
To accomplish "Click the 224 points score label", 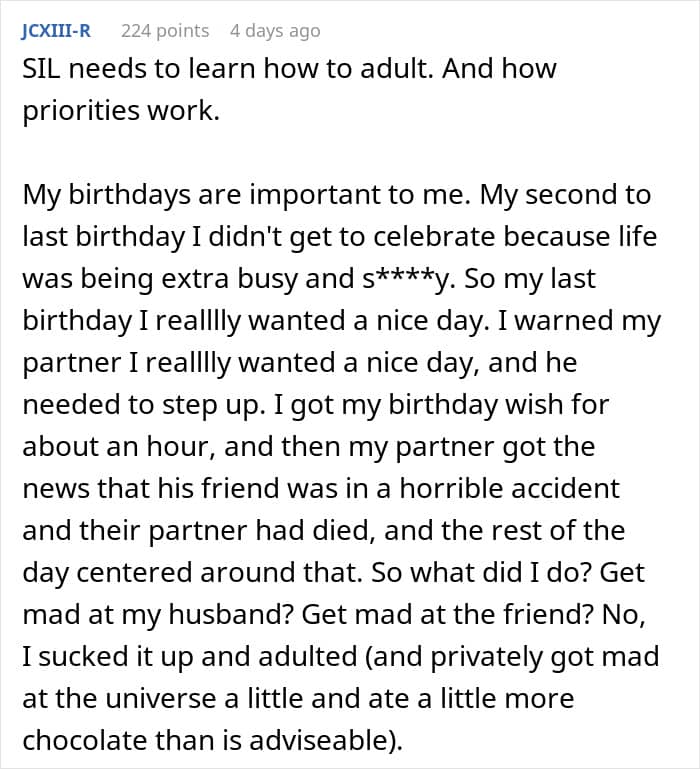I will click(x=165, y=31).
